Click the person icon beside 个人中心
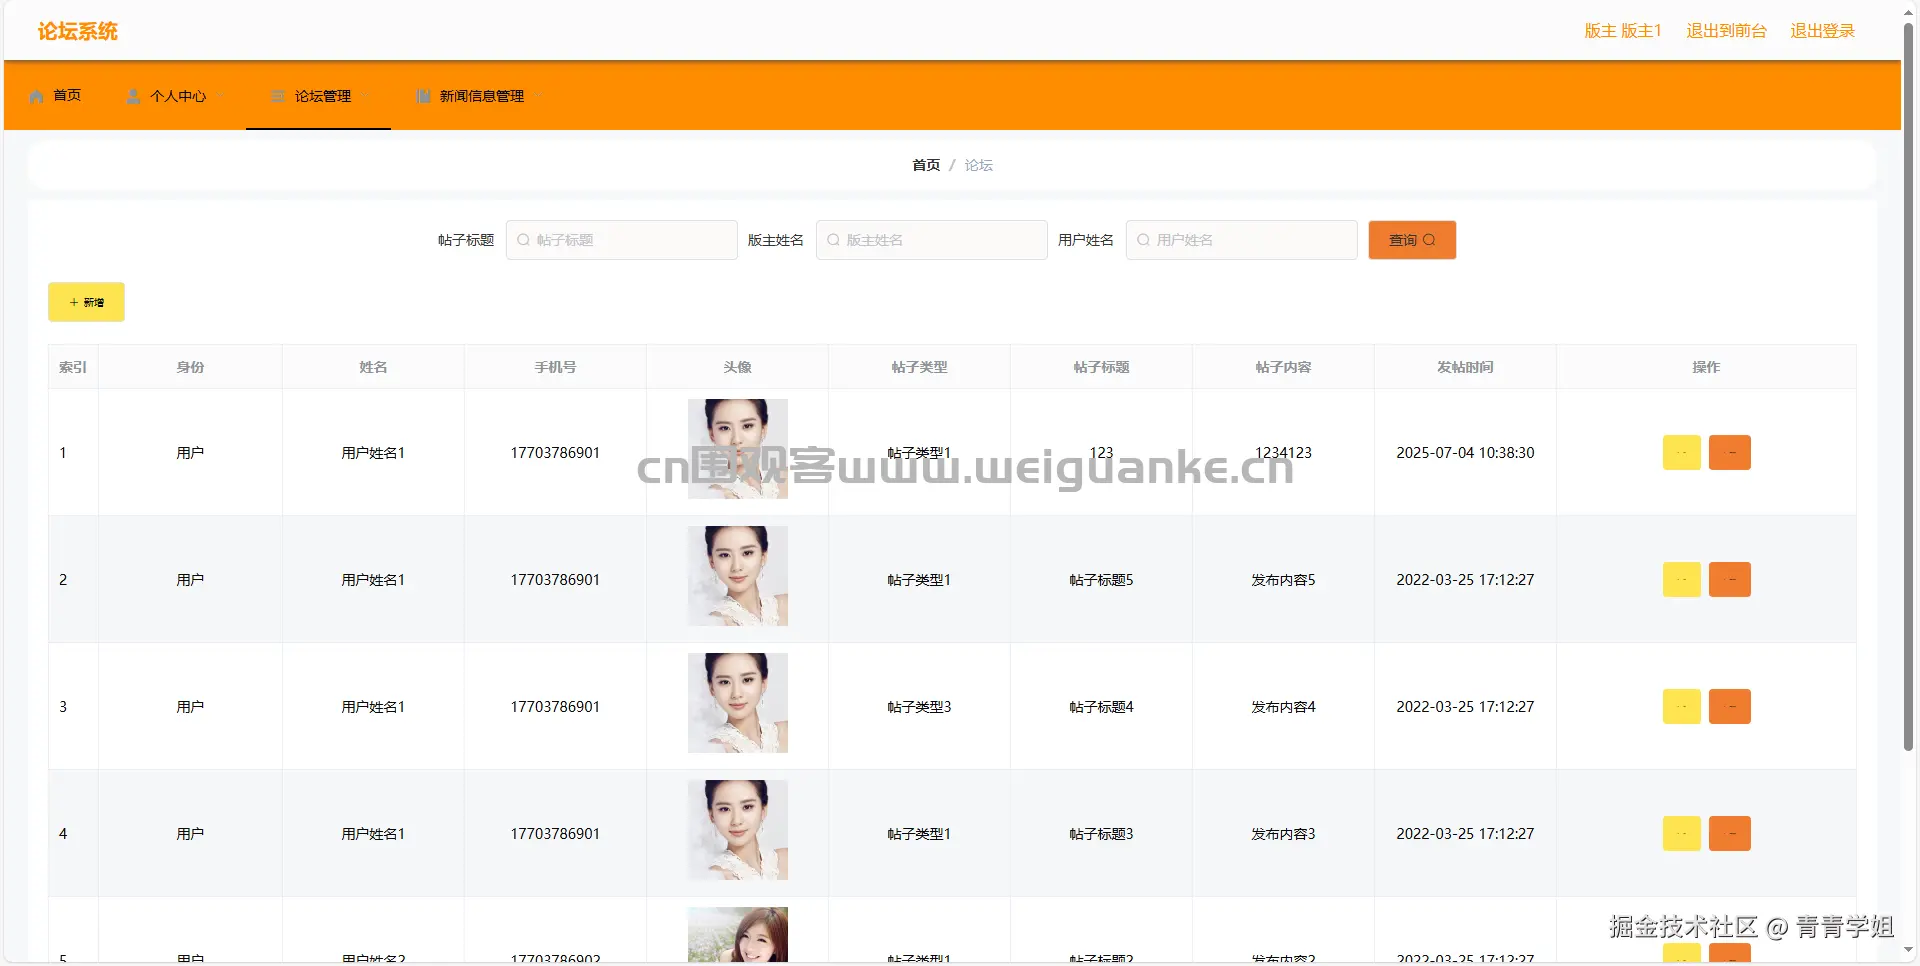1920x966 pixels. coord(133,96)
